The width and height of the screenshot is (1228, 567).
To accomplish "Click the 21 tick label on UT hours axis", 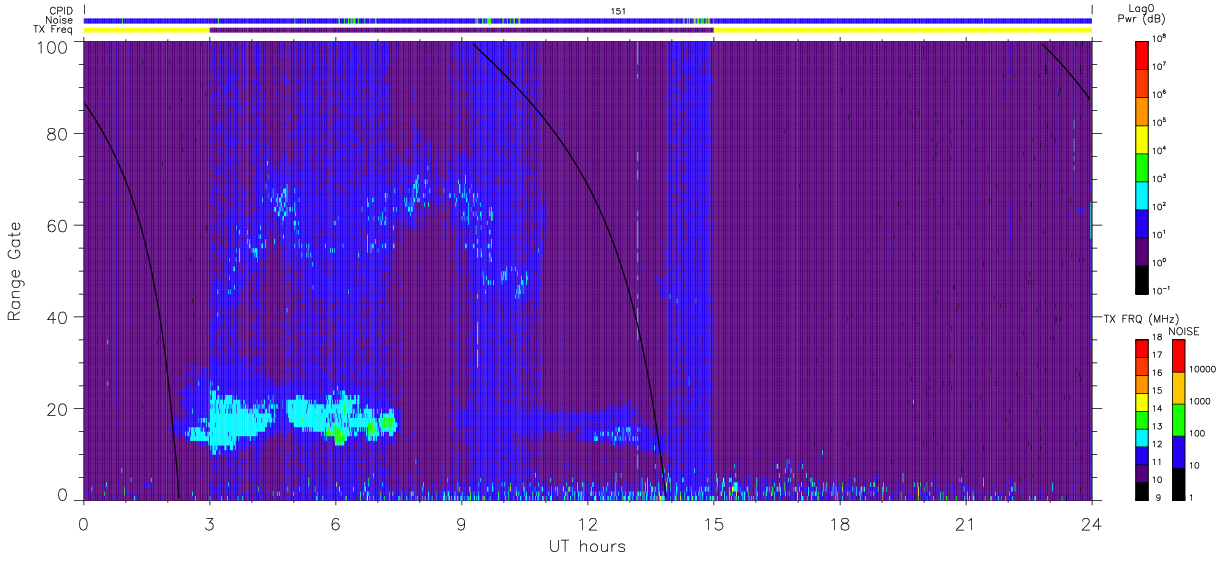I will tap(965, 524).
